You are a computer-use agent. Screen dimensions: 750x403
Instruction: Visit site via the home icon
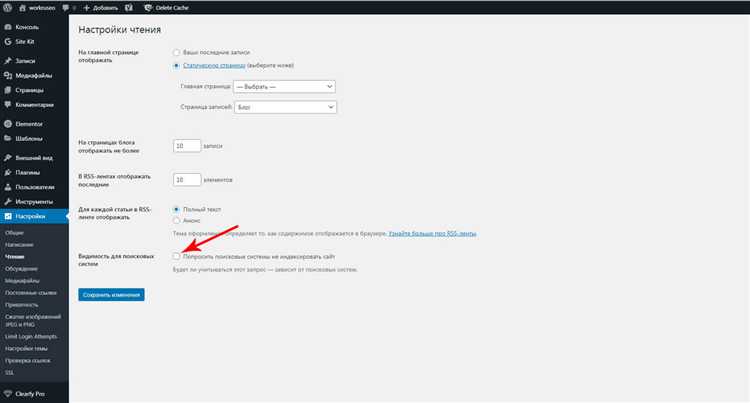(x=22, y=8)
